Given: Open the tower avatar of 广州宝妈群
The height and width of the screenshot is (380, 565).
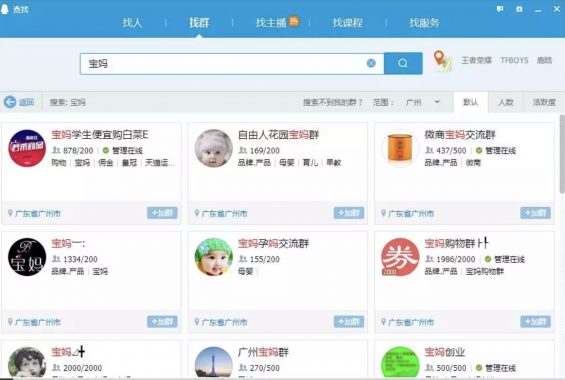Looking at the screenshot, I should click(214, 362).
